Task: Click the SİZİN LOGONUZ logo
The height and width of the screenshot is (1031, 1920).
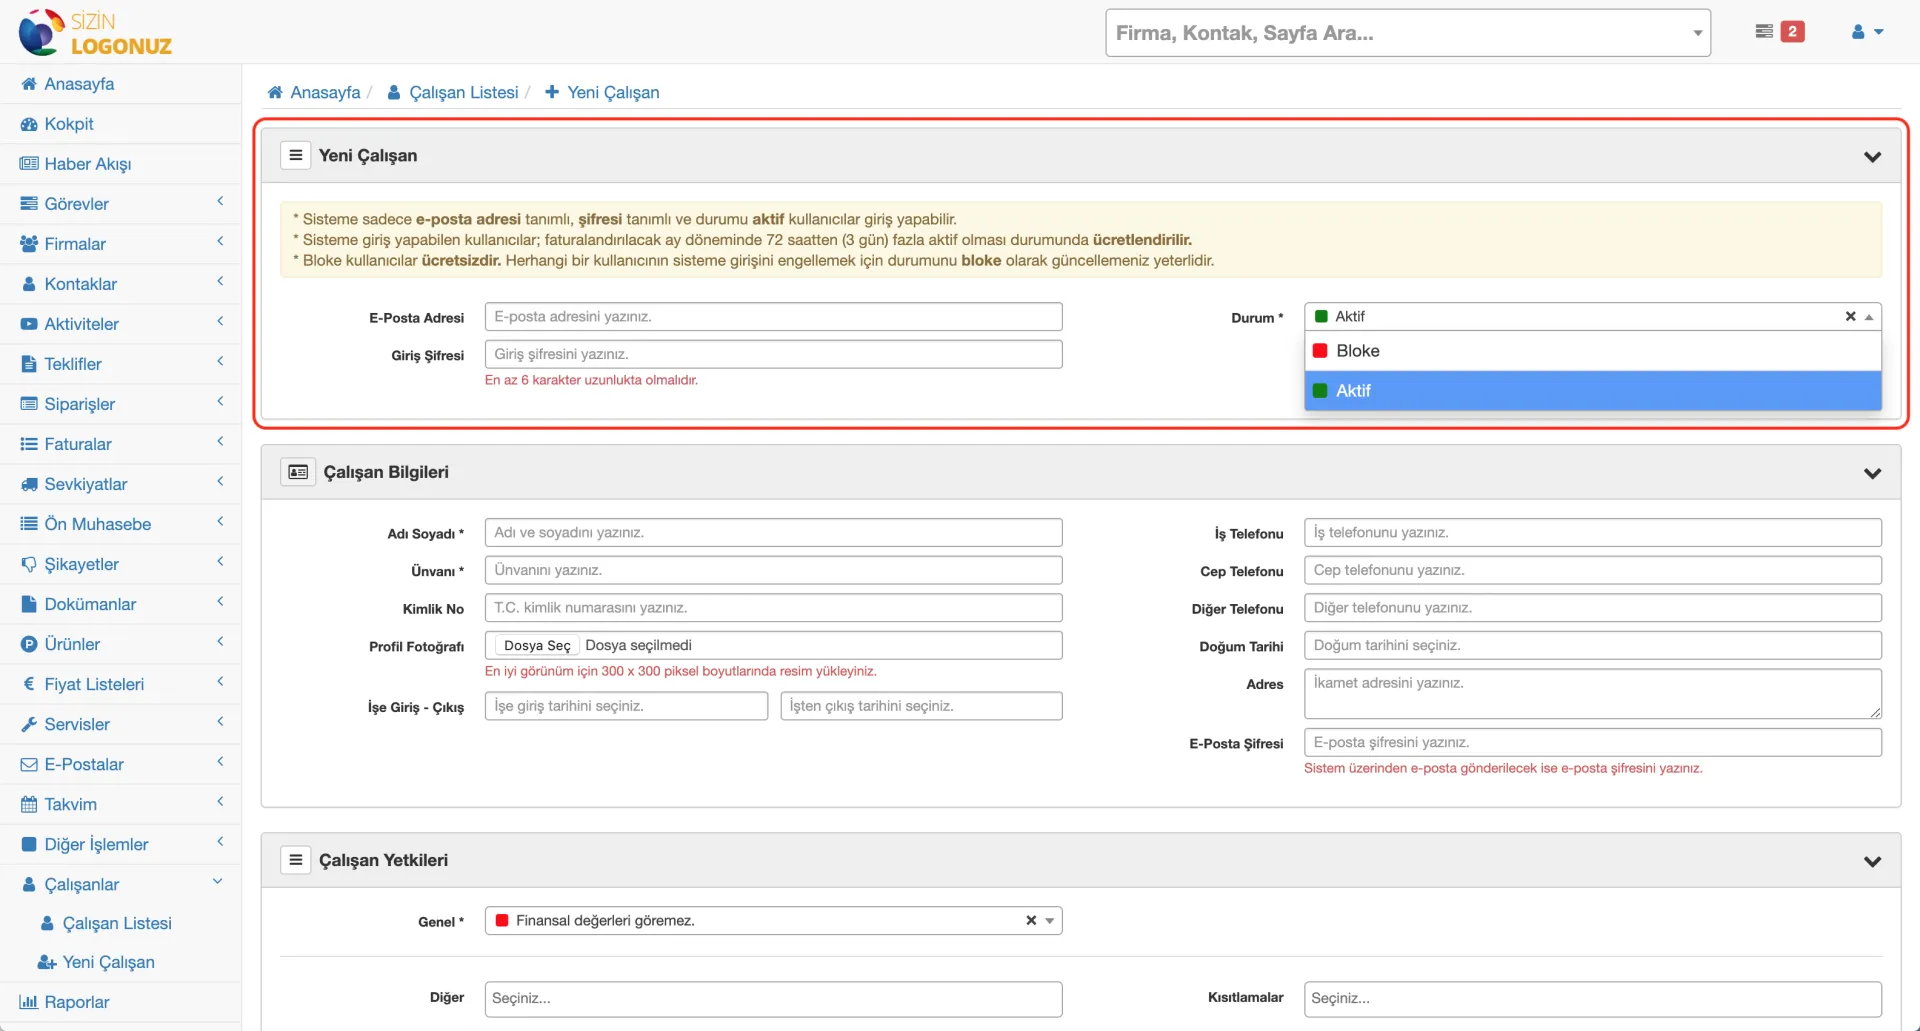Action: [96, 33]
